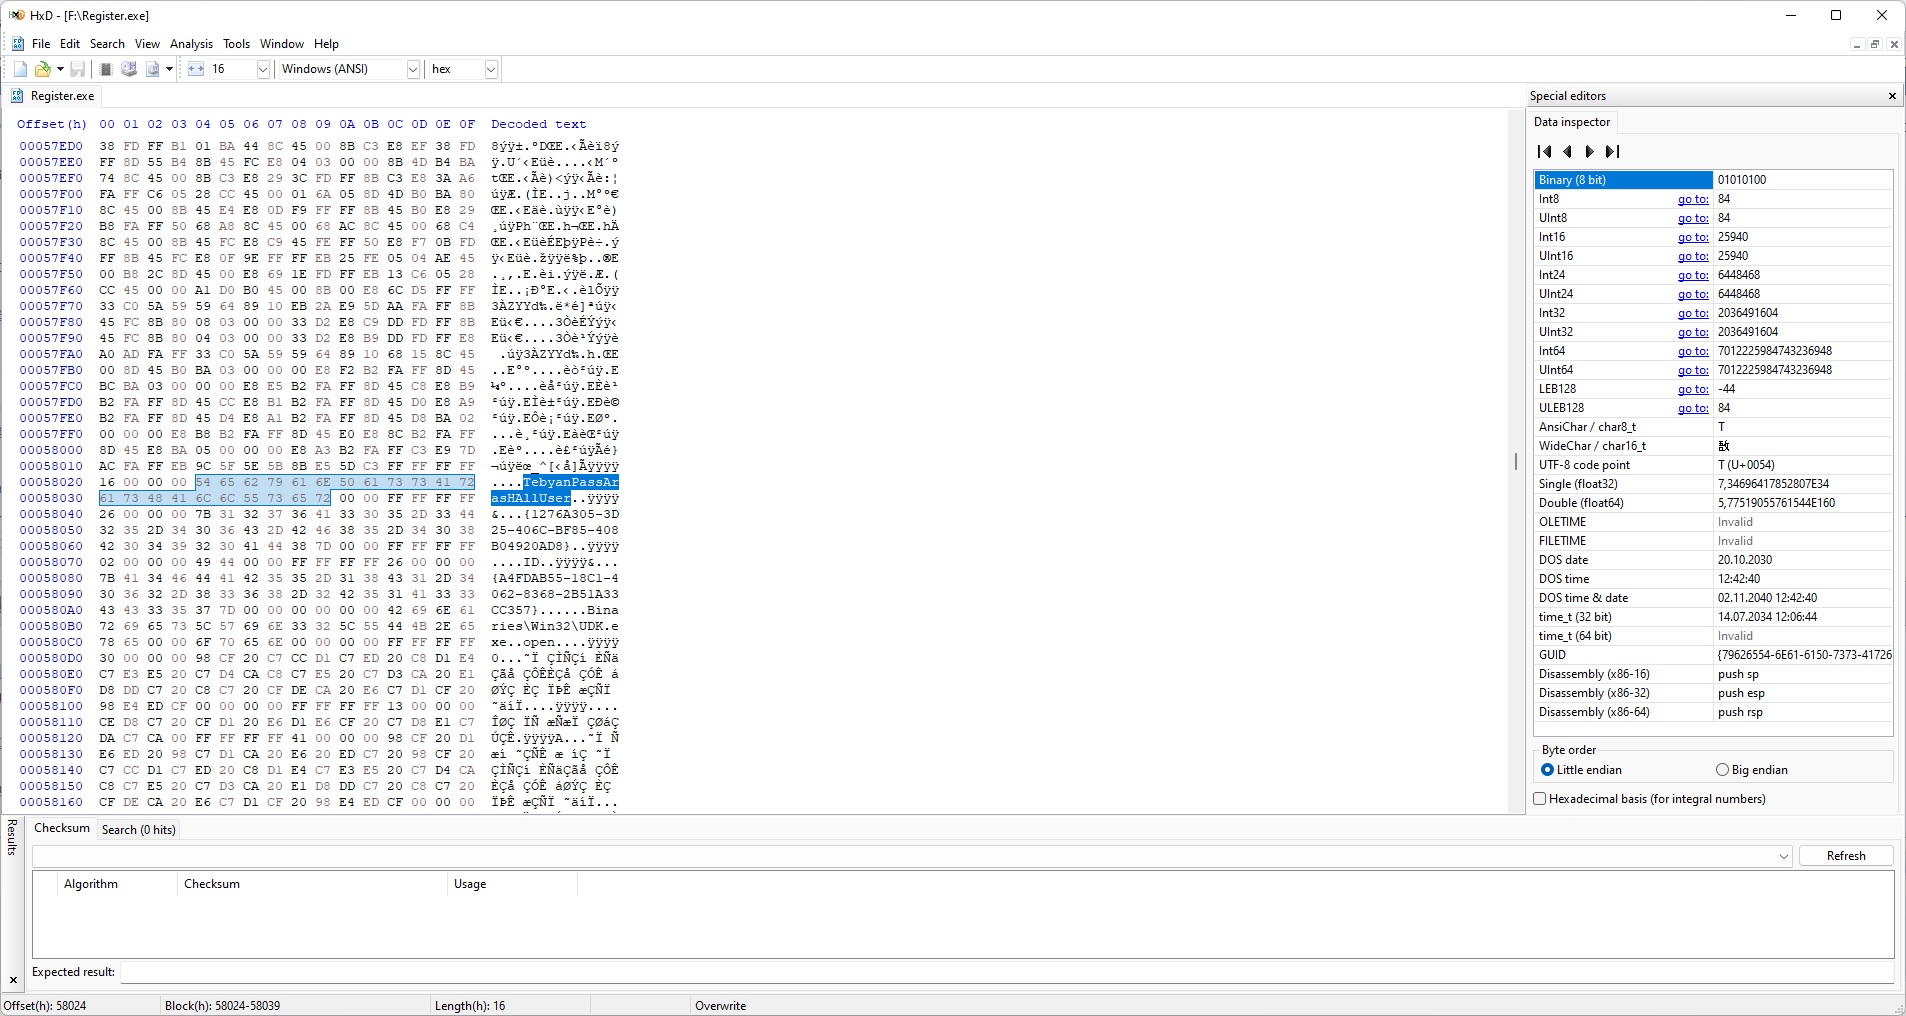The image size is (1906, 1016).
Task: Close the Results panel
Action: [13, 981]
